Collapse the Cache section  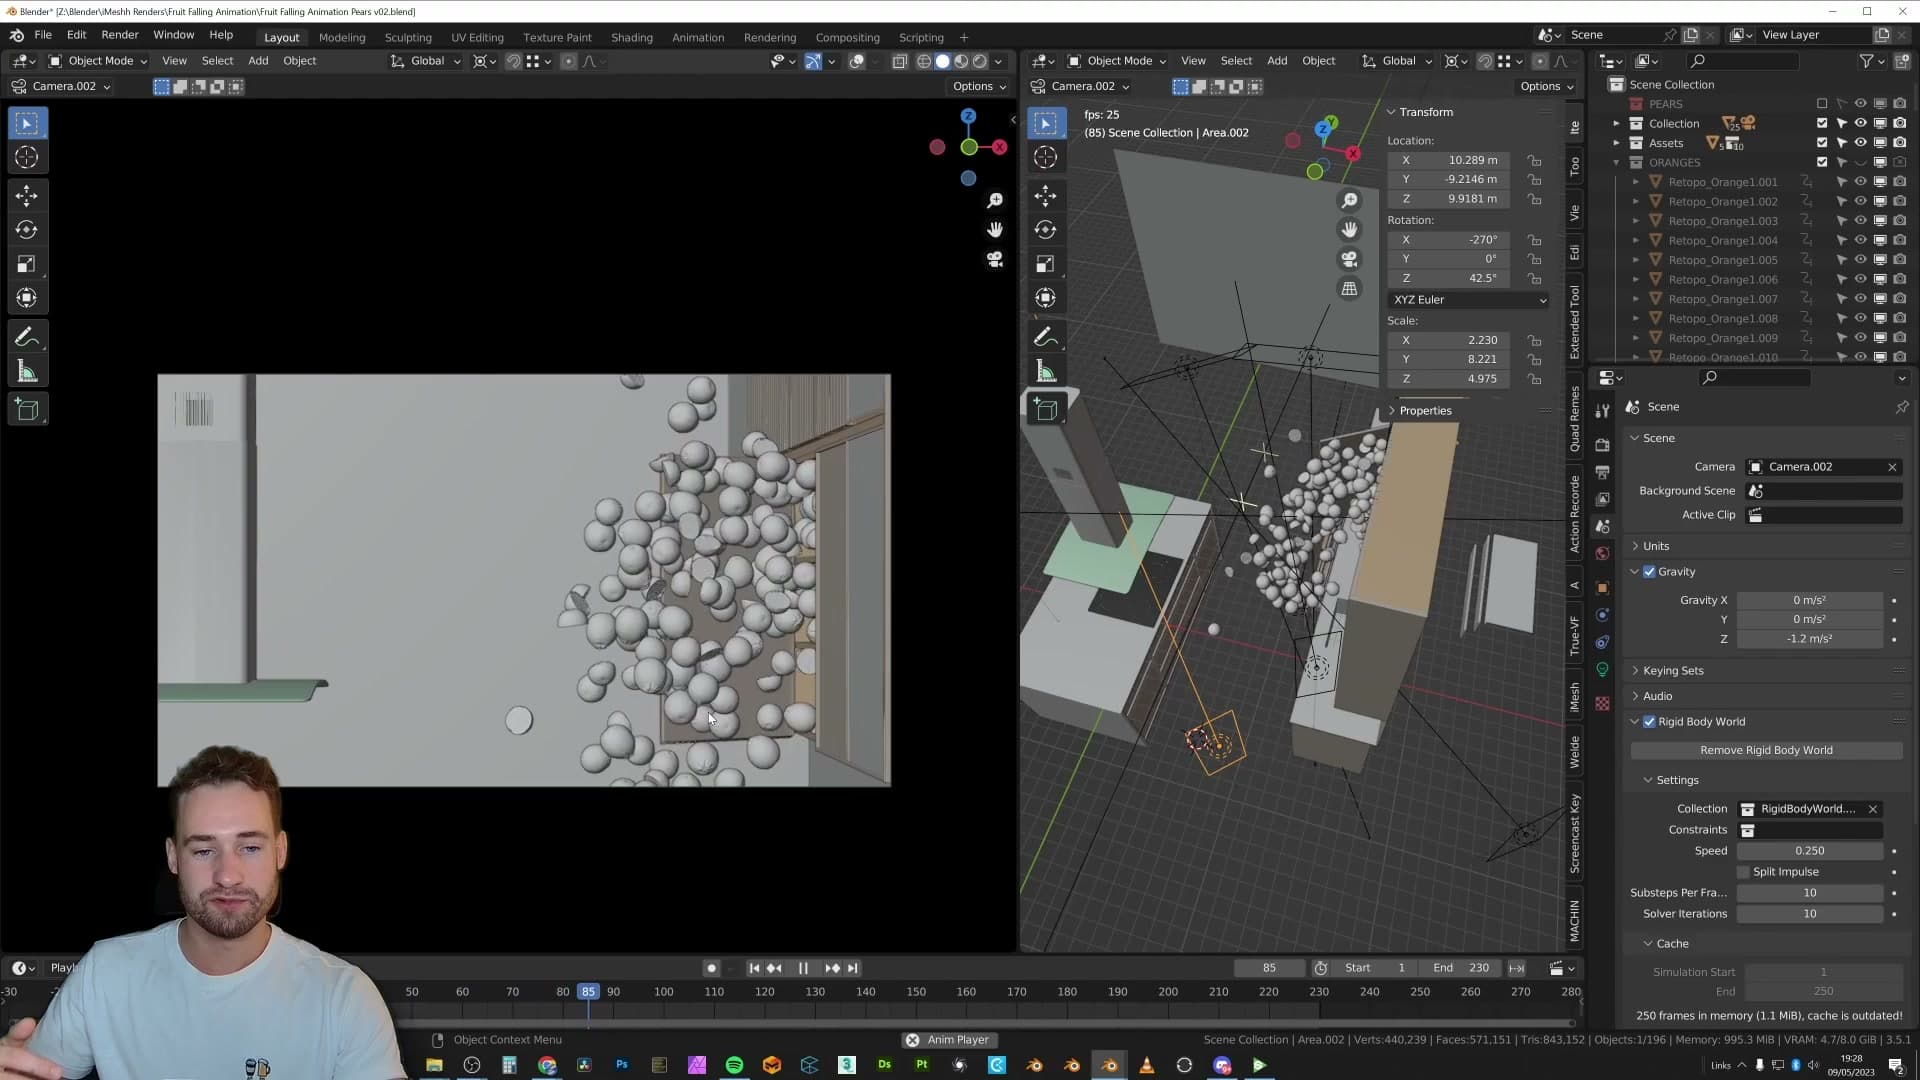click(x=1671, y=944)
